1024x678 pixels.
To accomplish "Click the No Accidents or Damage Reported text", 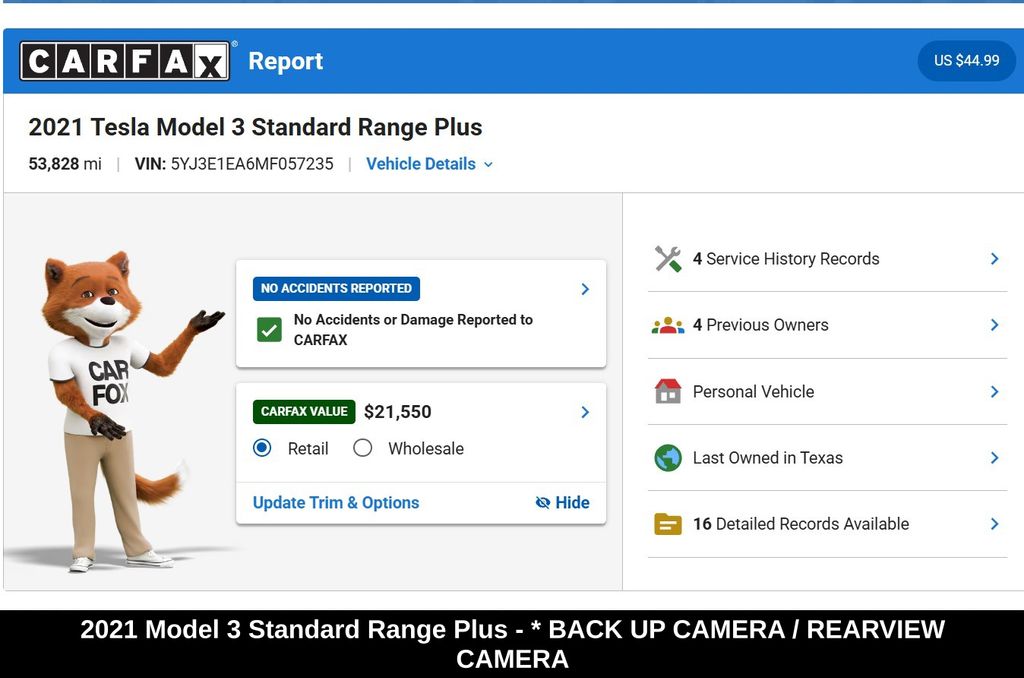I will coord(413,330).
